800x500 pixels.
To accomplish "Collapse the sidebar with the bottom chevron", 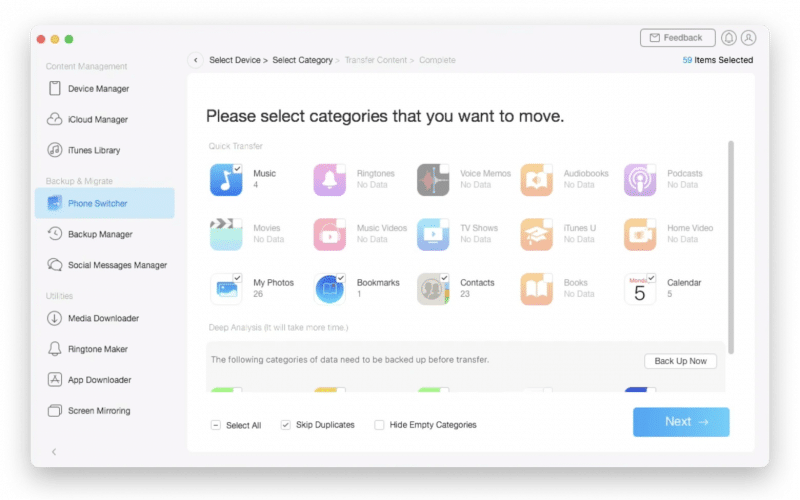I will pyautogui.click(x=54, y=452).
